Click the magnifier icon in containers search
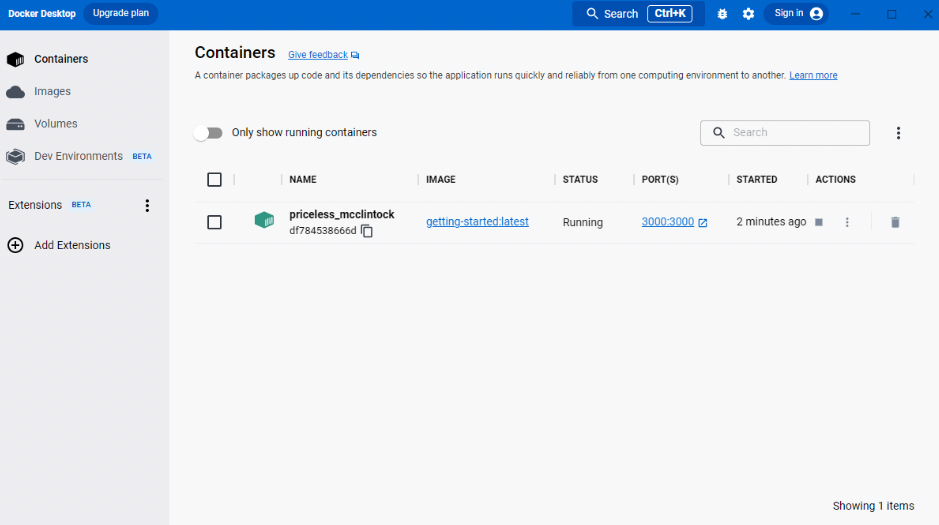 coord(719,133)
